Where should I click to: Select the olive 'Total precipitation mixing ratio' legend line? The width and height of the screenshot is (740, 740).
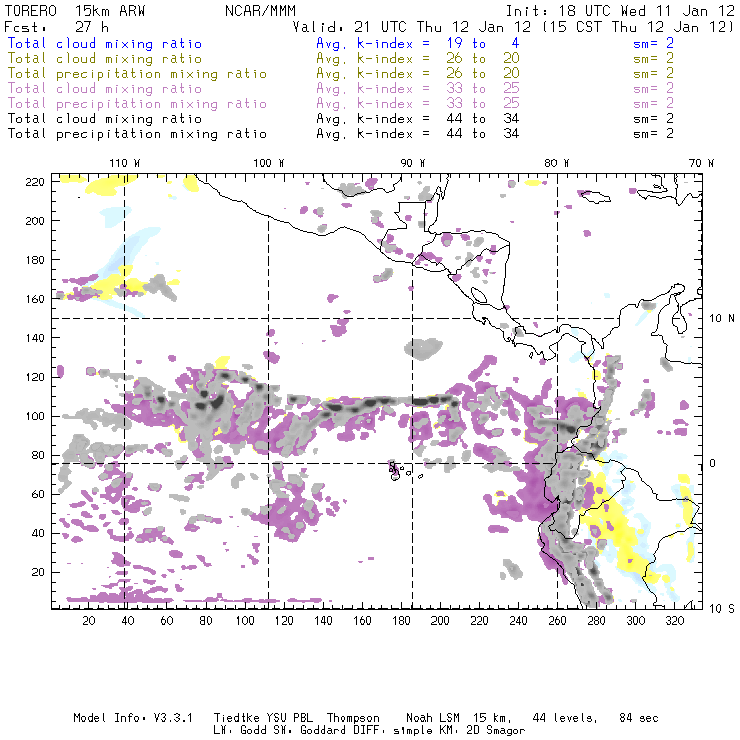coord(137,74)
